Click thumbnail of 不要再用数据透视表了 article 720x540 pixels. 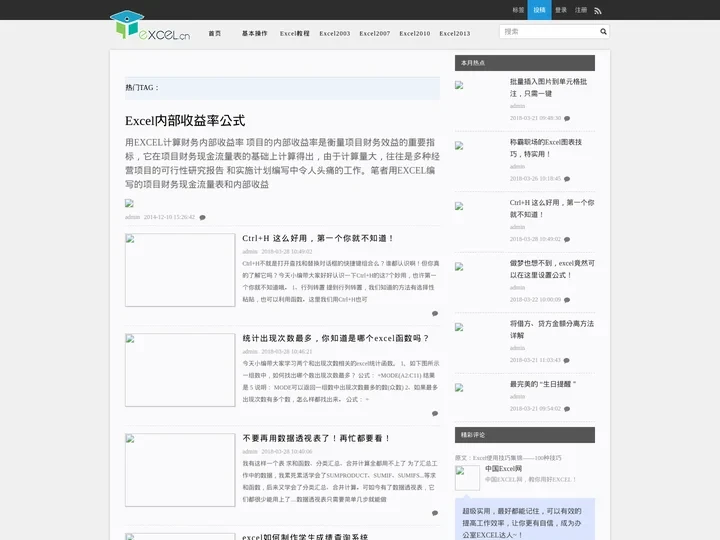pos(180,470)
